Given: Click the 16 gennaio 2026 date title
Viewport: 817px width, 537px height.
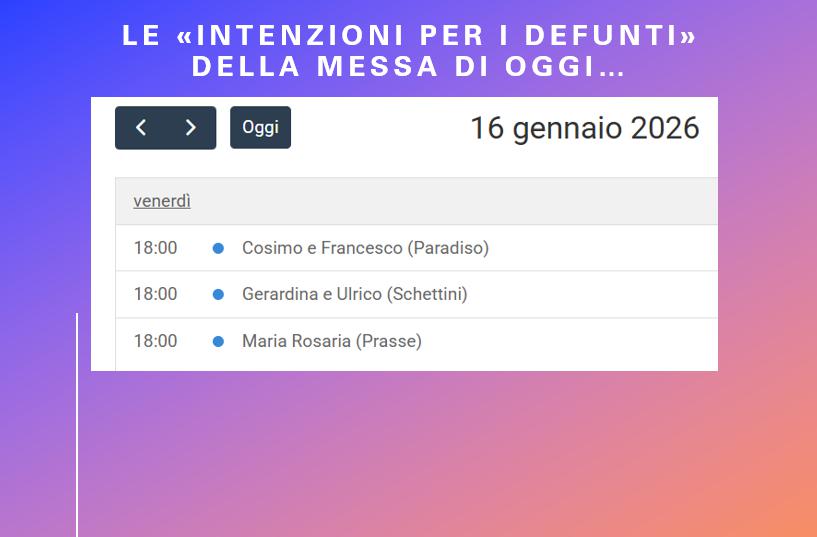Looking at the screenshot, I should 584,128.
